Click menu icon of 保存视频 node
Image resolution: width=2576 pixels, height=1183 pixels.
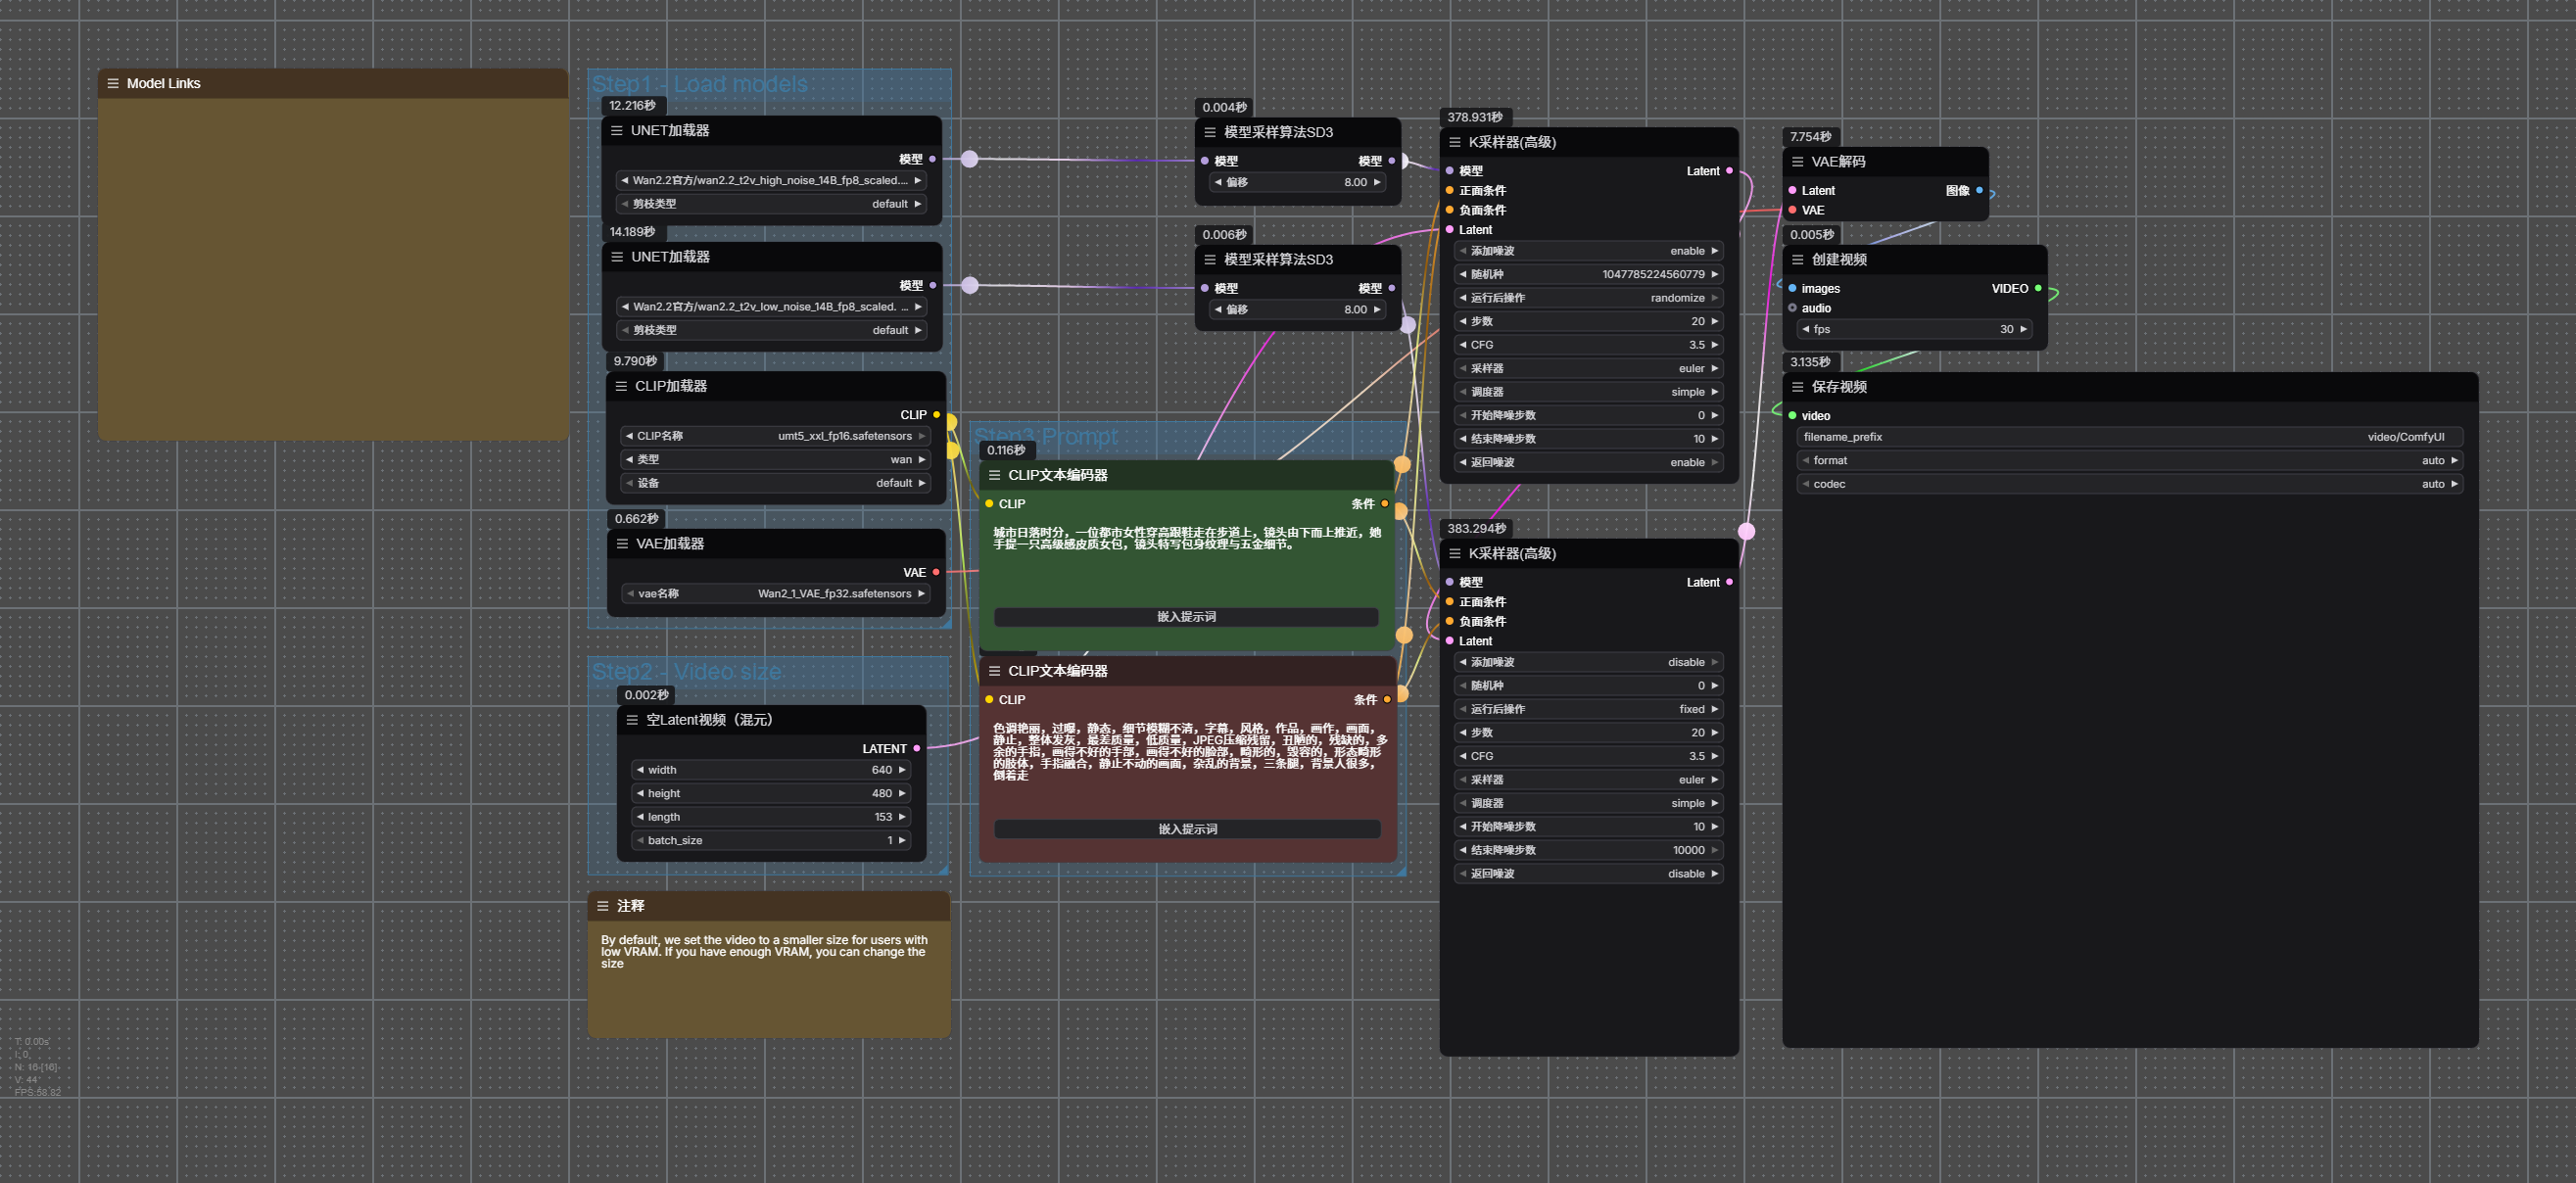click(1797, 387)
